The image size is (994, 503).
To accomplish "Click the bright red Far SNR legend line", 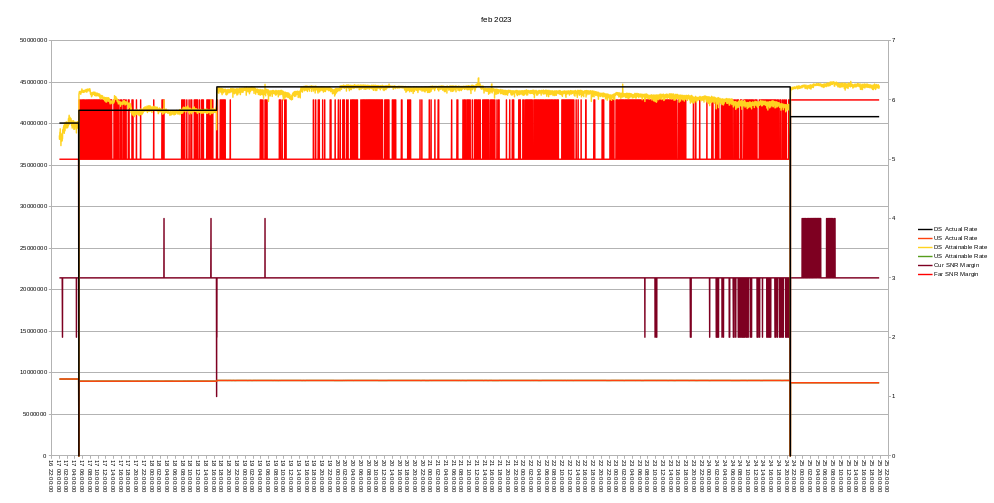I will coord(925,274).
